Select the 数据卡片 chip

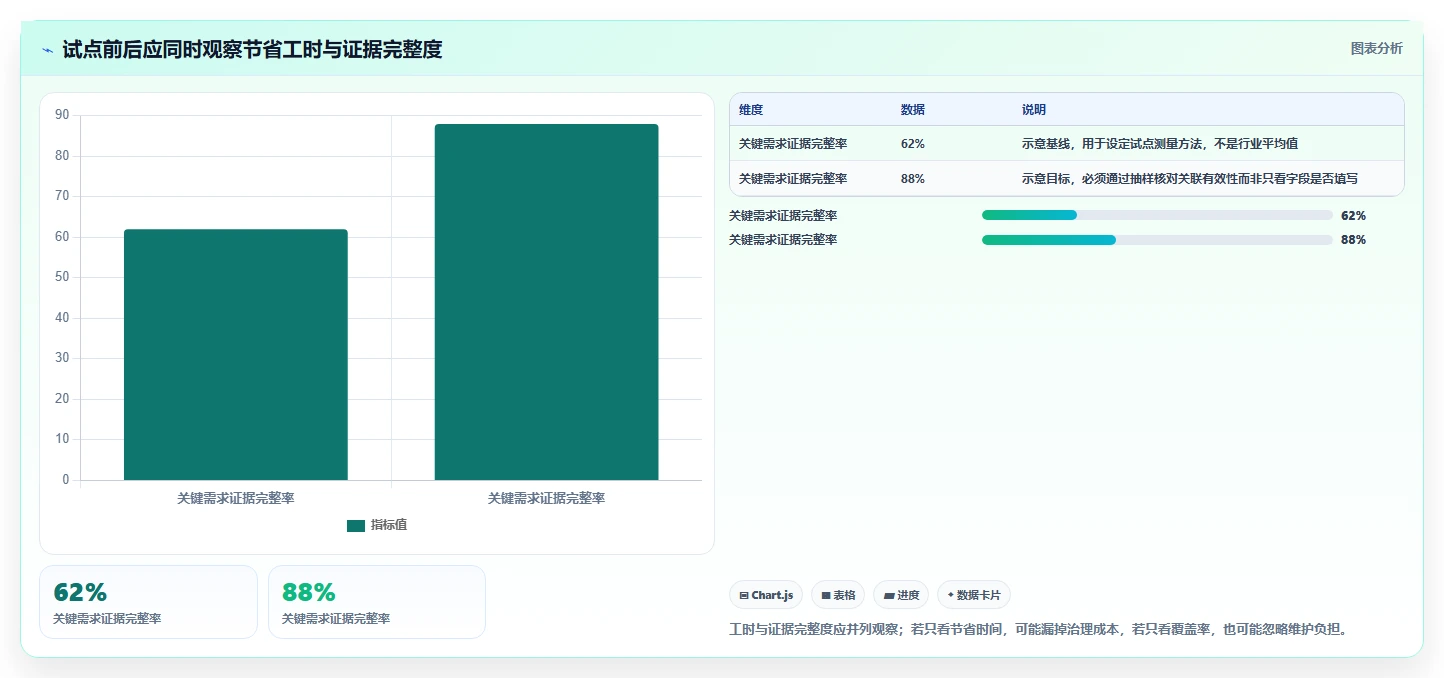coord(974,595)
